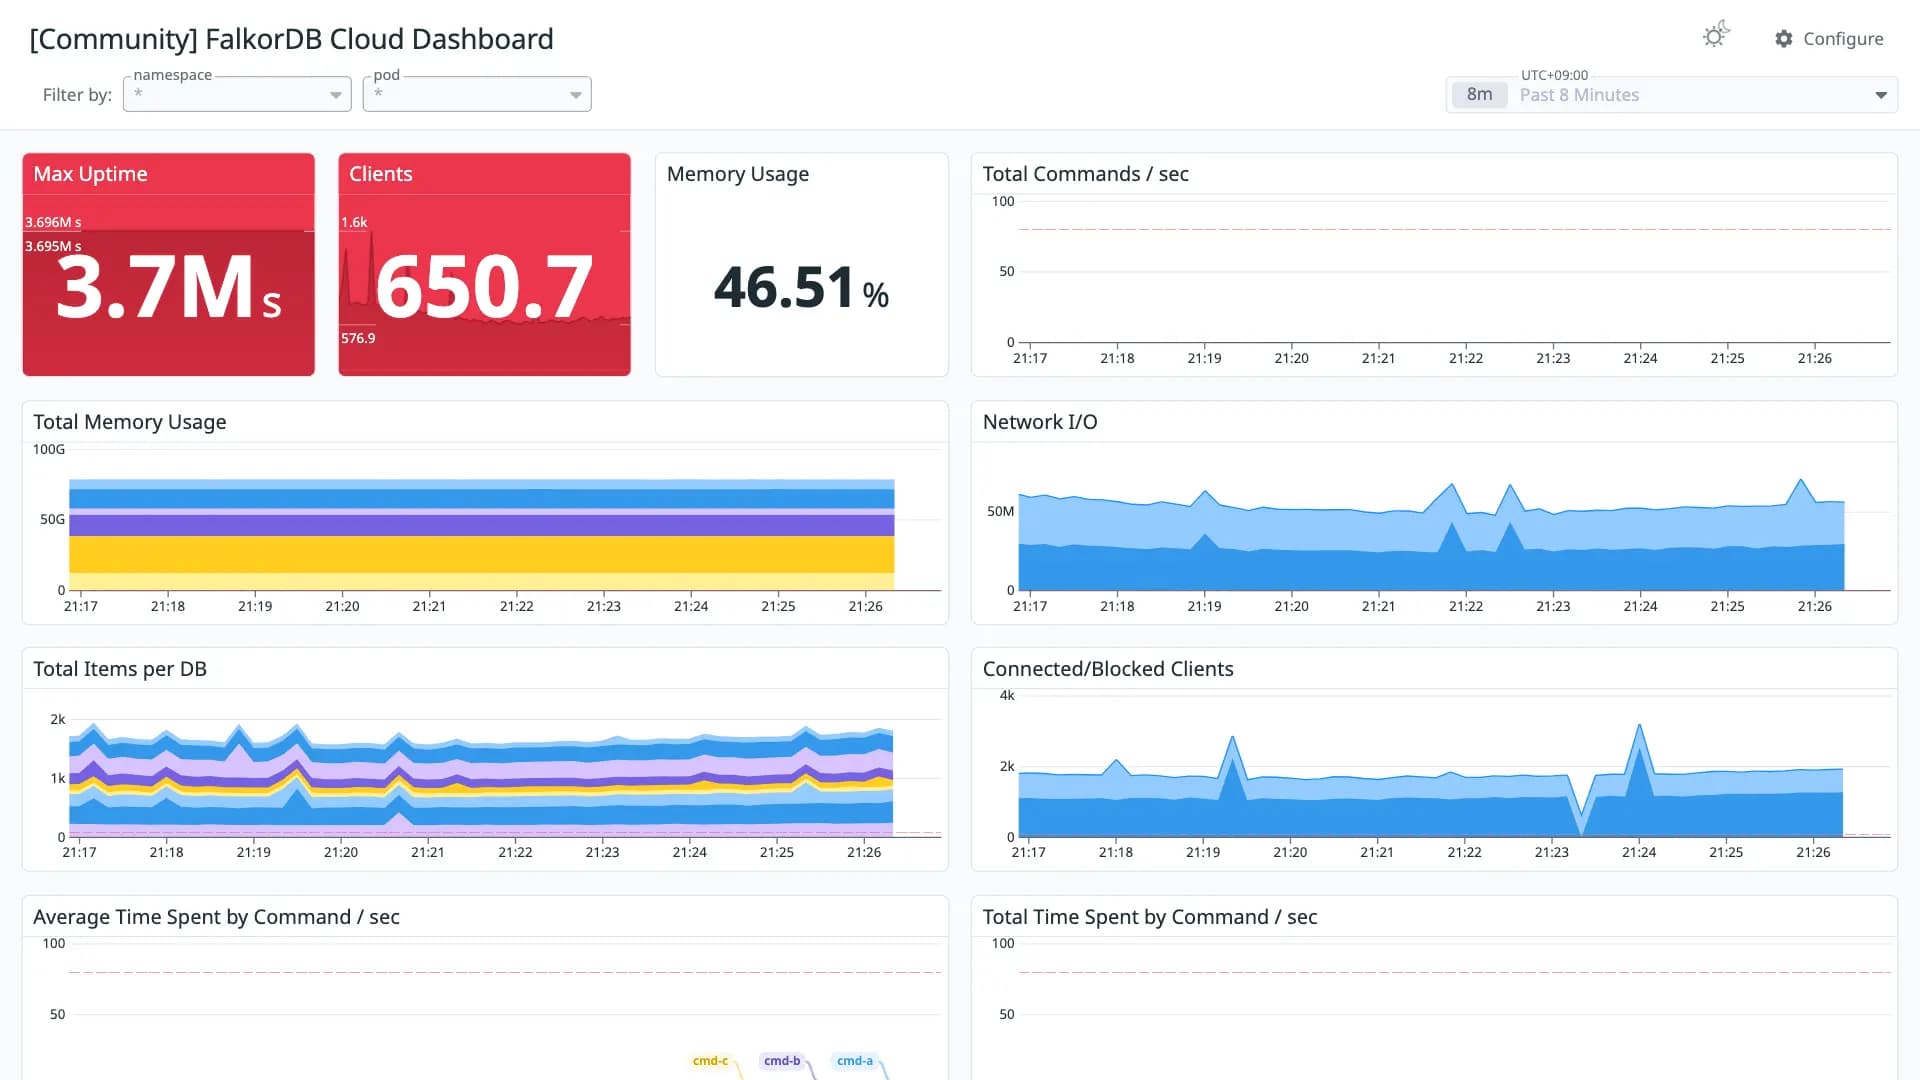1920x1080 pixels.
Task: Click the Filter by label
Action: pos(77,95)
